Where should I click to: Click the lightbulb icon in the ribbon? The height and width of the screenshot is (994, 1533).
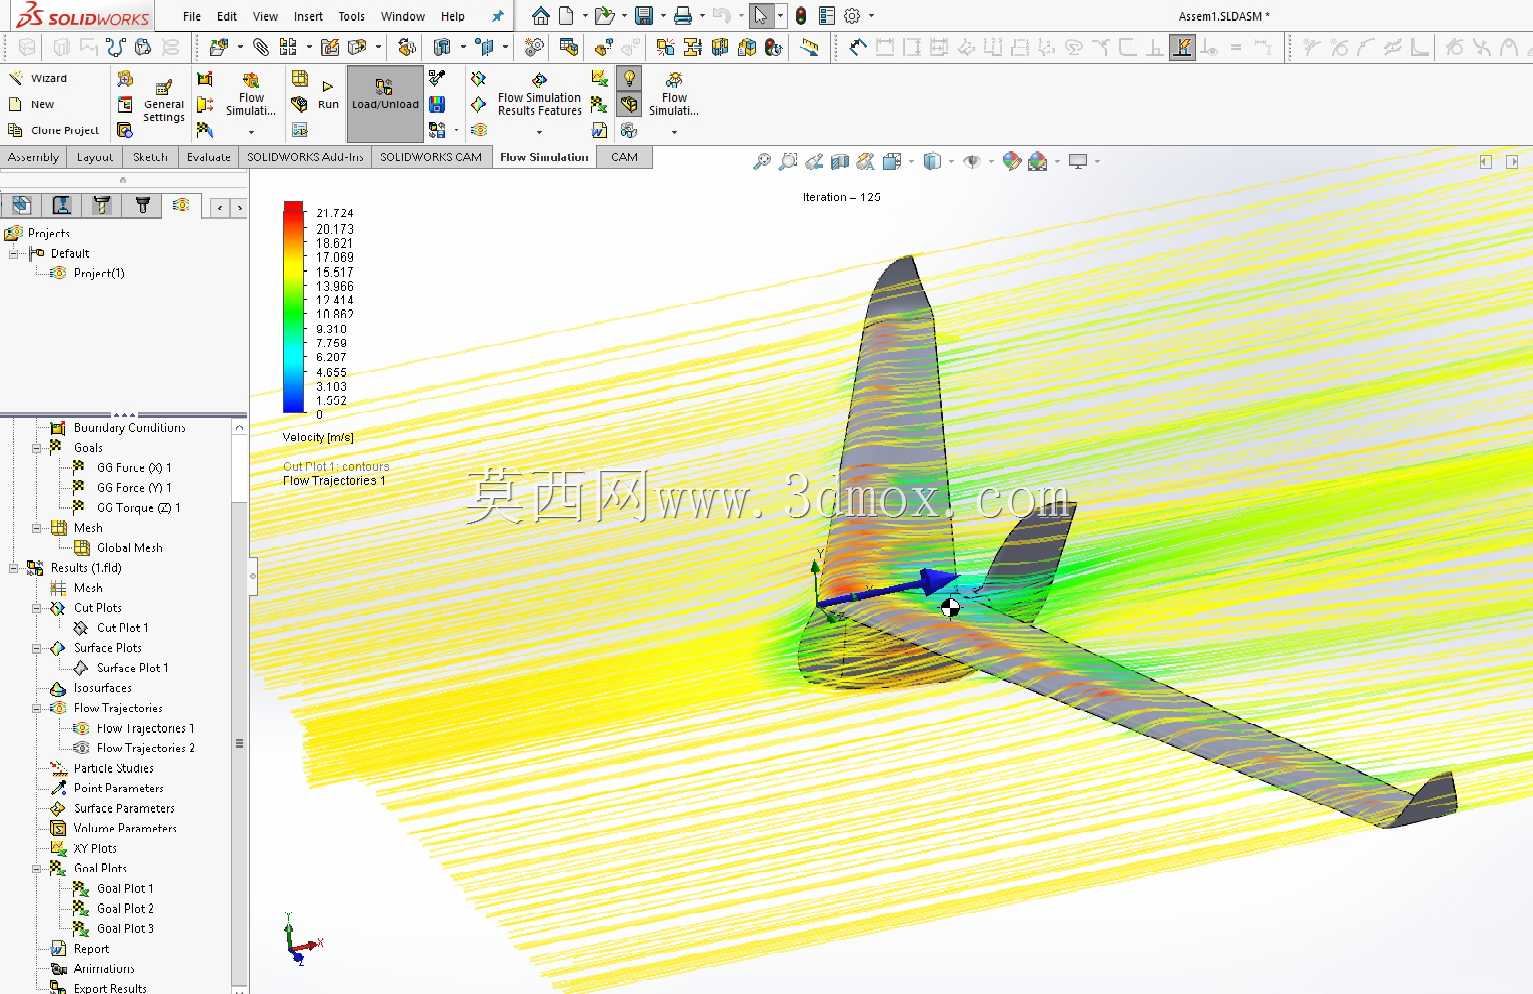(x=629, y=78)
